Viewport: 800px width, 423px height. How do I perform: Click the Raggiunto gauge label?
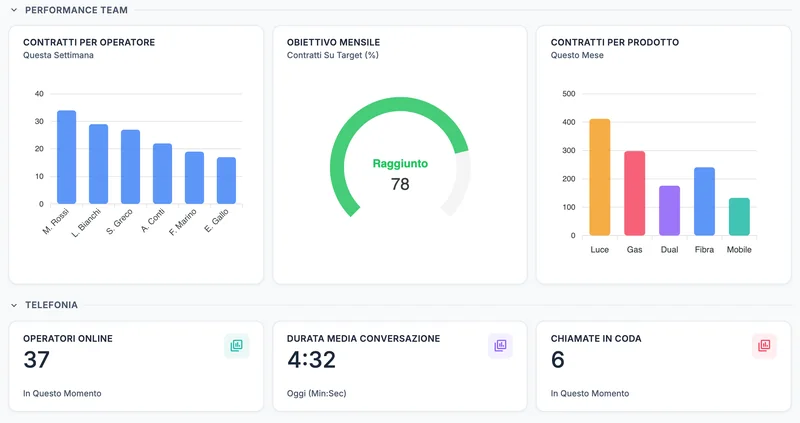pyautogui.click(x=400, y=164)
